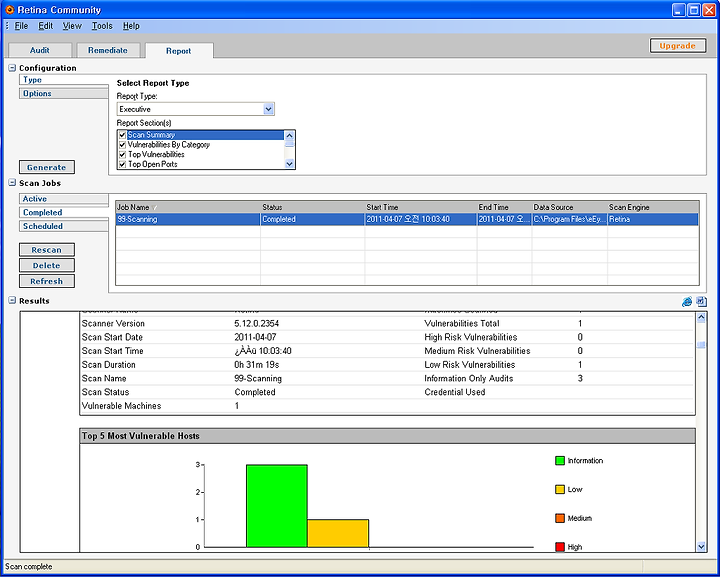This screenshot has height=577, width=720.
Task: Show Scheduled scan jobs
Action: click(64, 226)
